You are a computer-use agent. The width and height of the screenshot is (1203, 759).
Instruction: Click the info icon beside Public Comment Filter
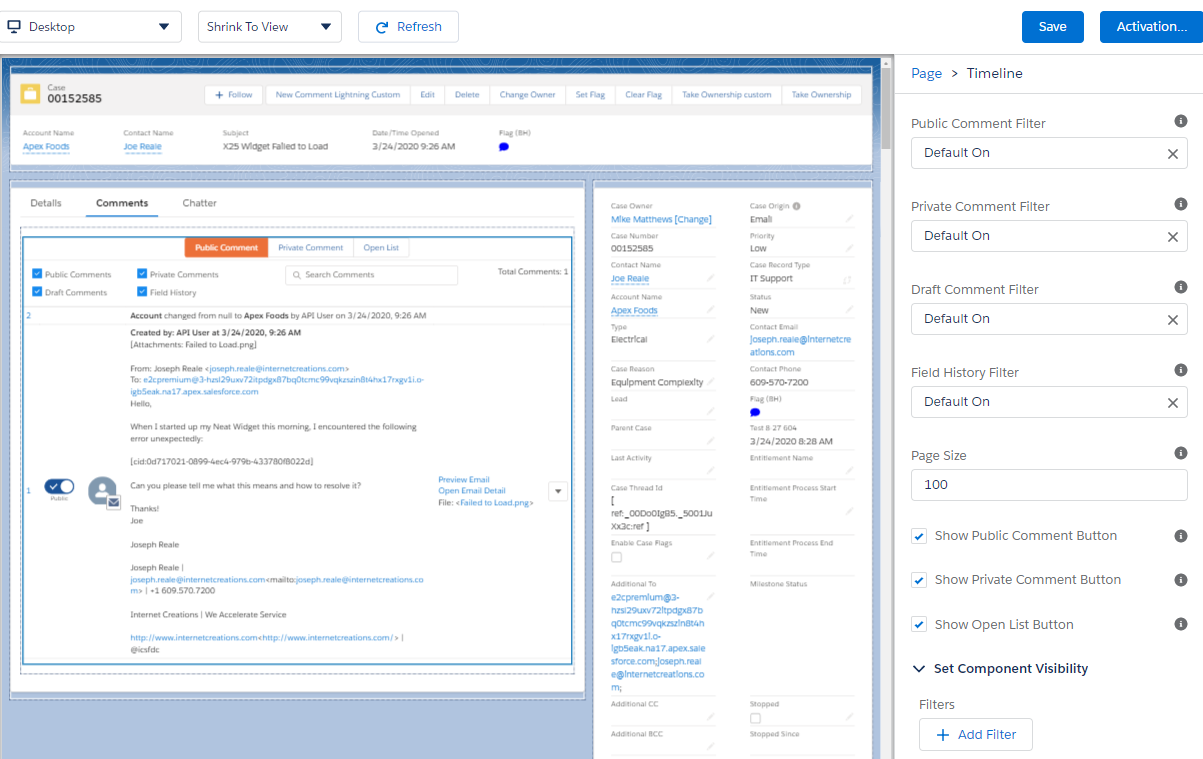(x=1180, y=121)
